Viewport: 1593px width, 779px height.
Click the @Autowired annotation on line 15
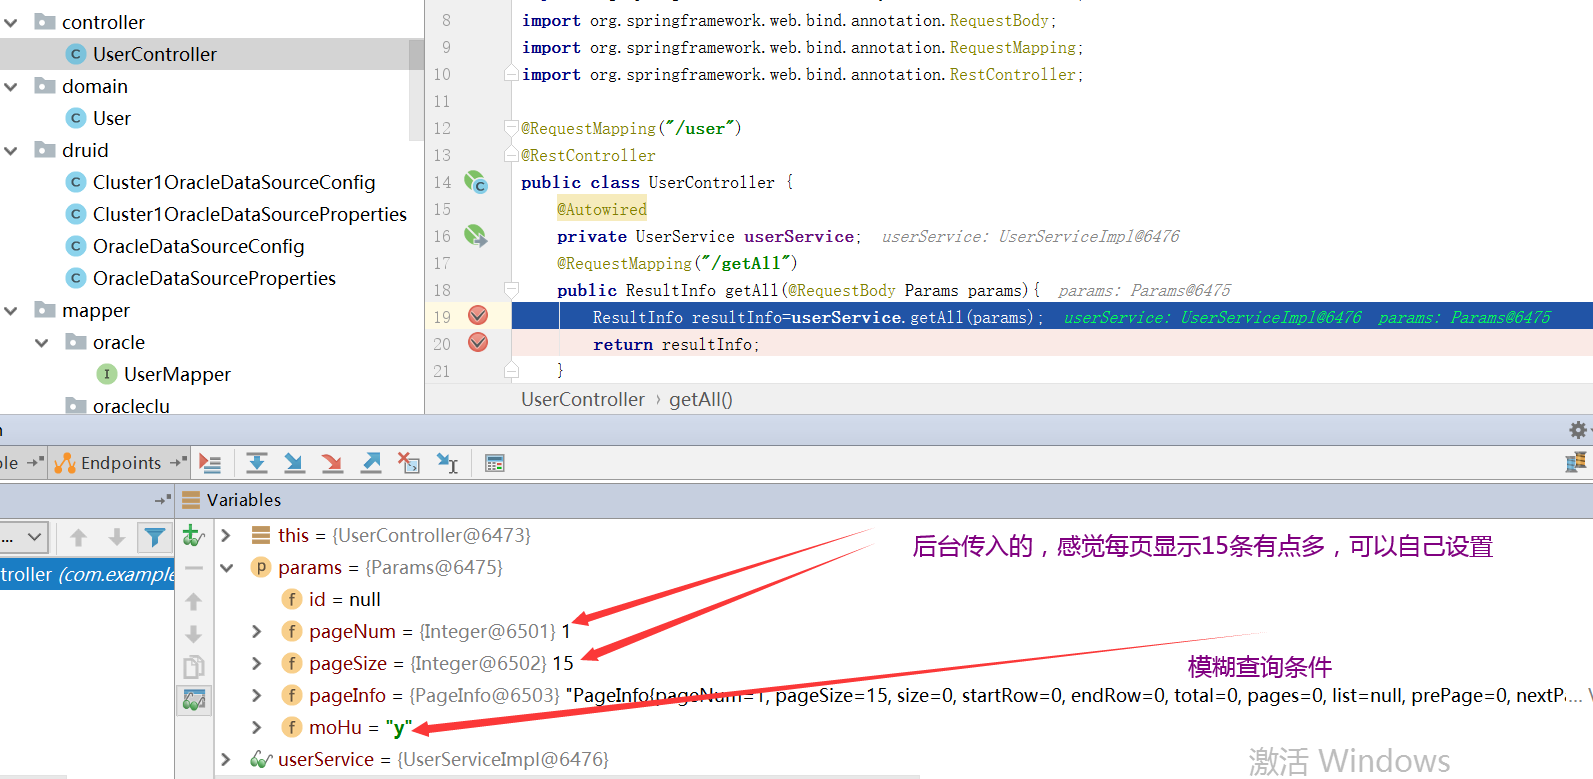(x=602, y=209)
